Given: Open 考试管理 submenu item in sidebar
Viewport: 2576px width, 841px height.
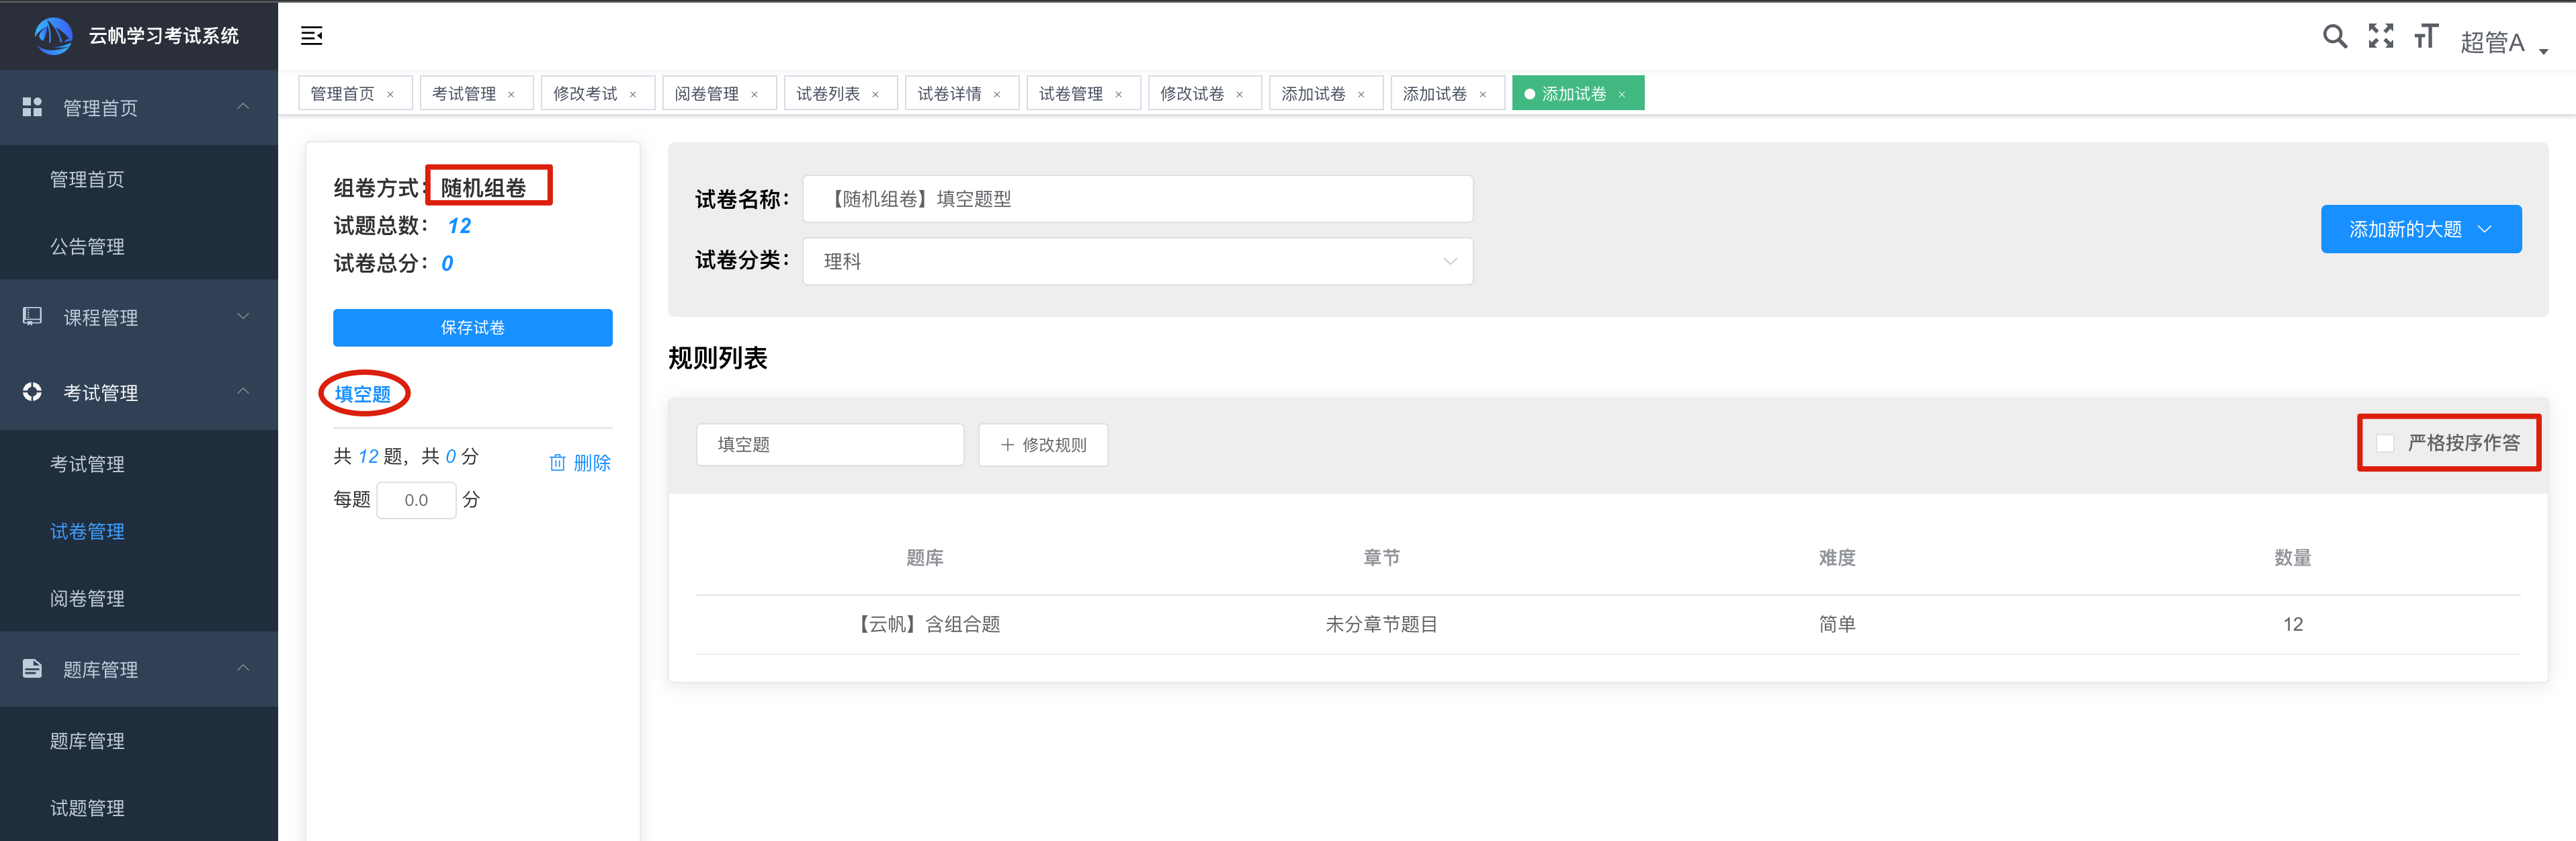Looking at the screenshot, I should tap(88, 464).
